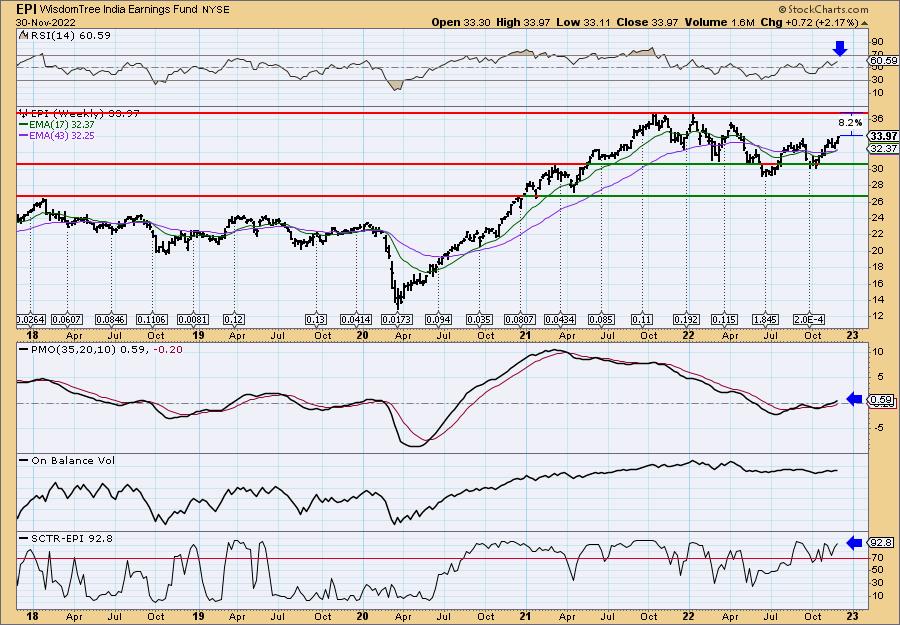Image resolution: width=900 pixels, height=625 pixels.
Task: Click the 0.1106 dividend label
Action: [152, 319]
